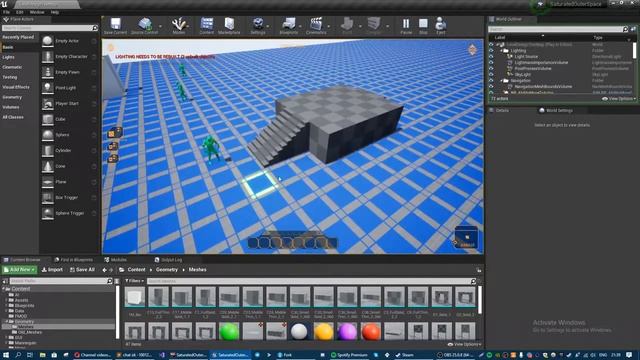Select the Cube actor icon
640x360 pixels.
[x=48, y=119]
